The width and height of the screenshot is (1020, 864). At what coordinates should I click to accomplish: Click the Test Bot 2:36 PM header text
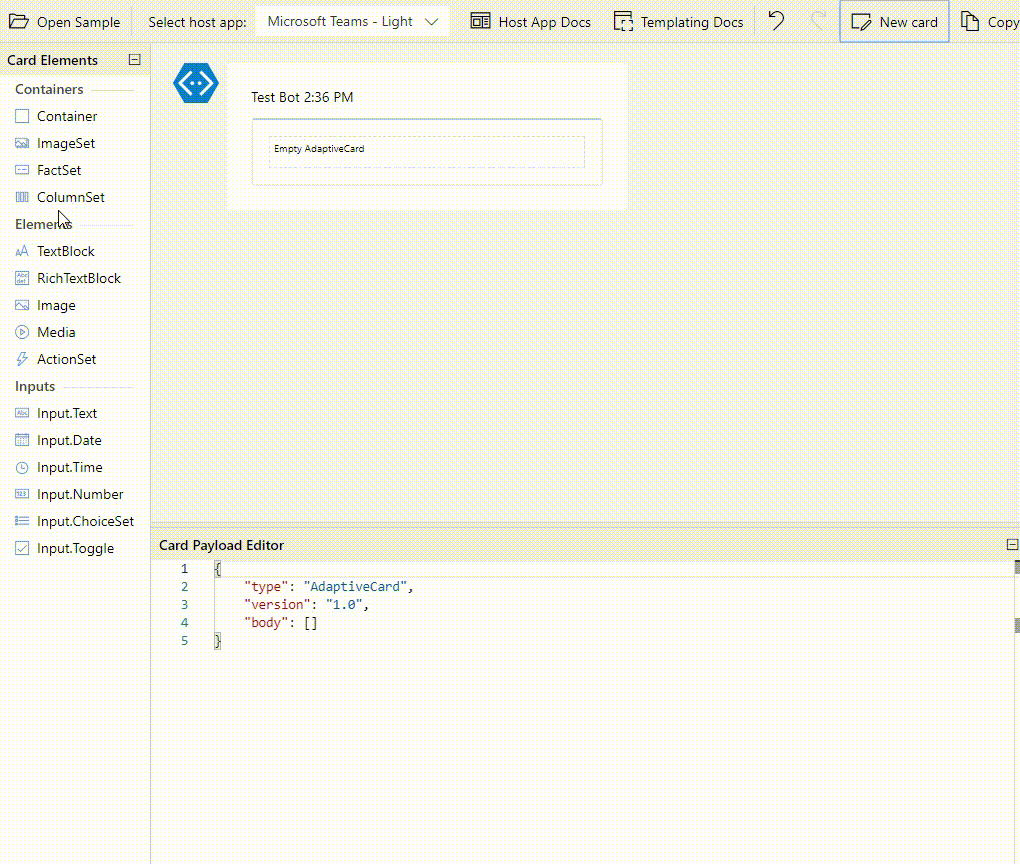(302, 98)
